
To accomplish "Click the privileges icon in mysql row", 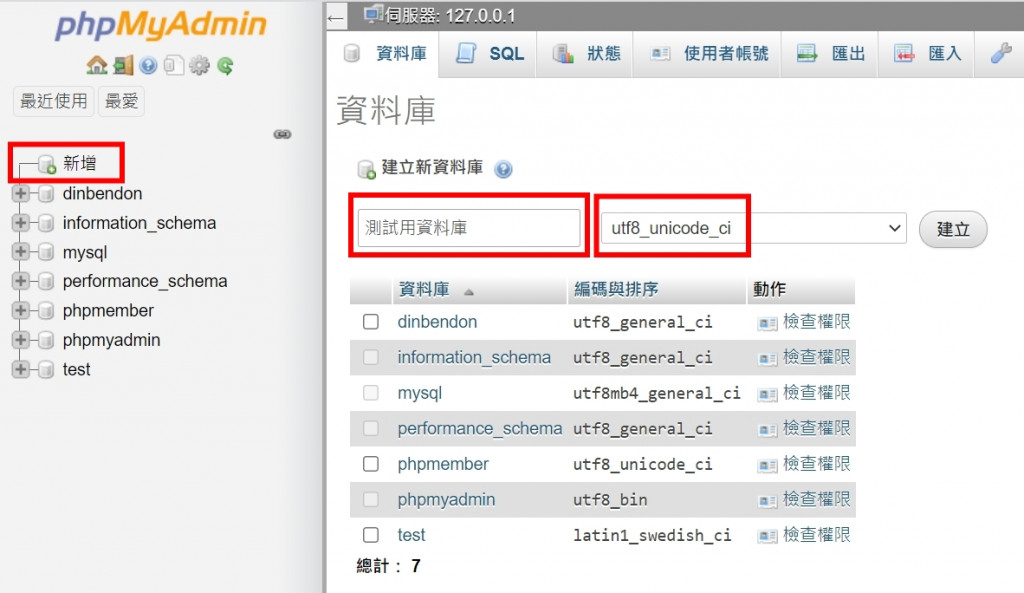I will (767, 394).
